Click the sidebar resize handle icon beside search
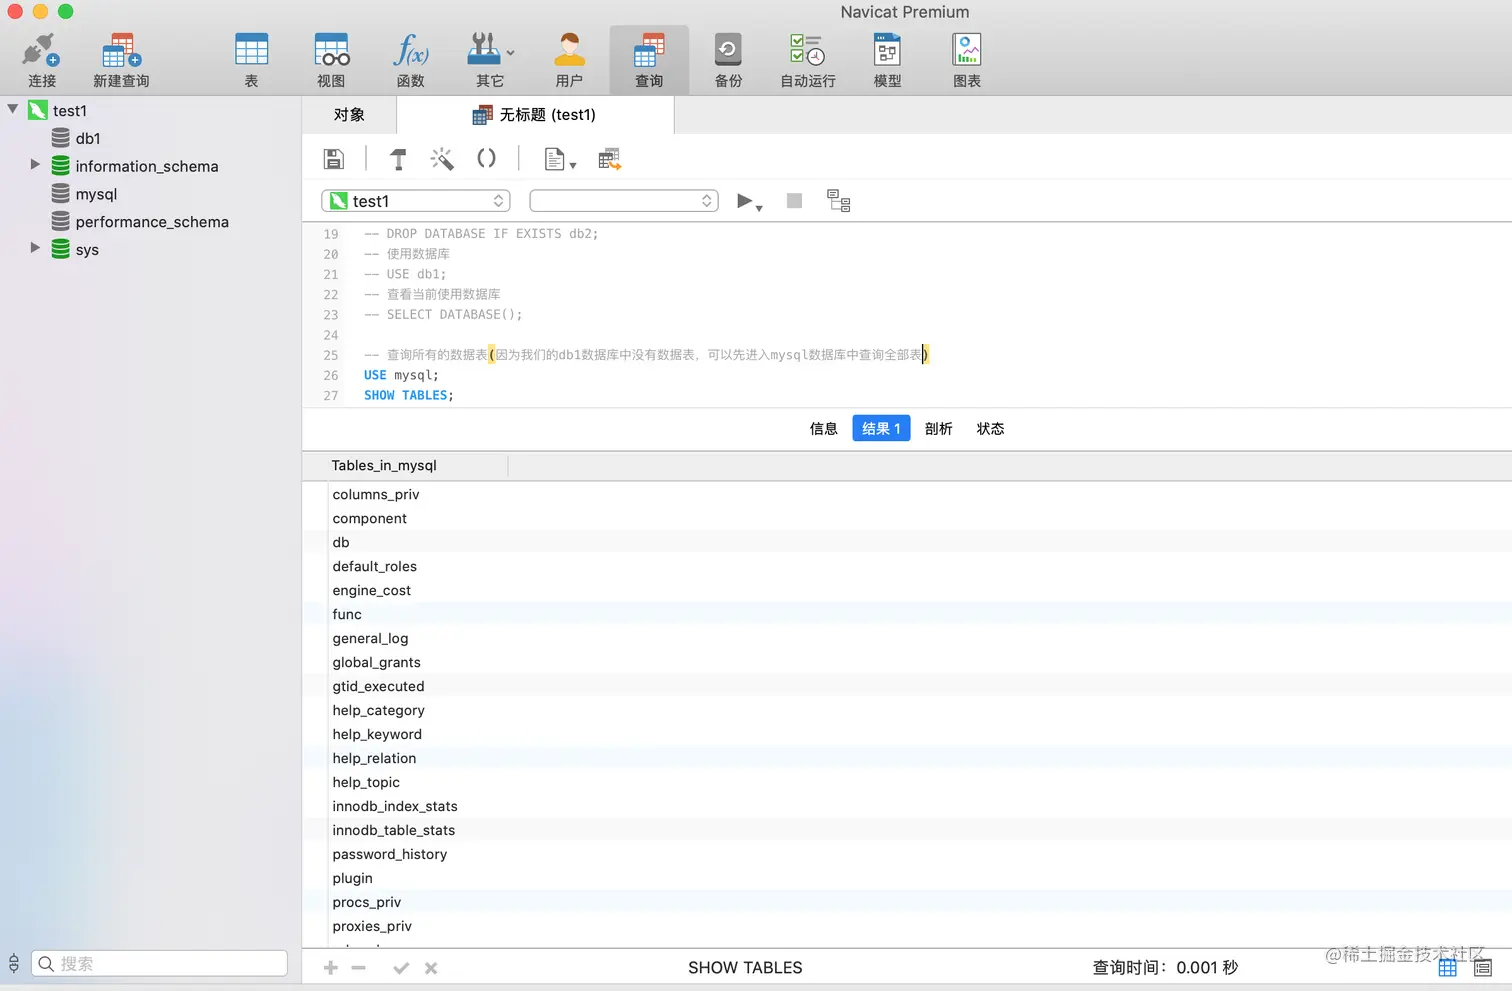 pos(14,964)
